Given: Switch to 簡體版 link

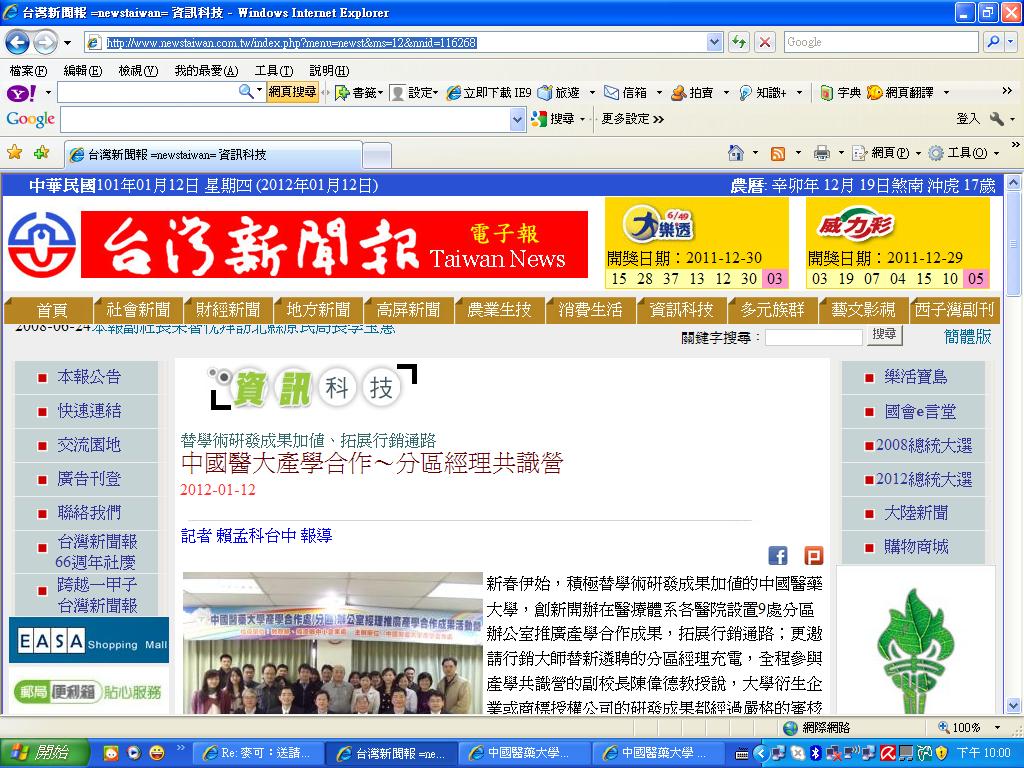Looking at the screenshot, I should [x=967, y=337].
